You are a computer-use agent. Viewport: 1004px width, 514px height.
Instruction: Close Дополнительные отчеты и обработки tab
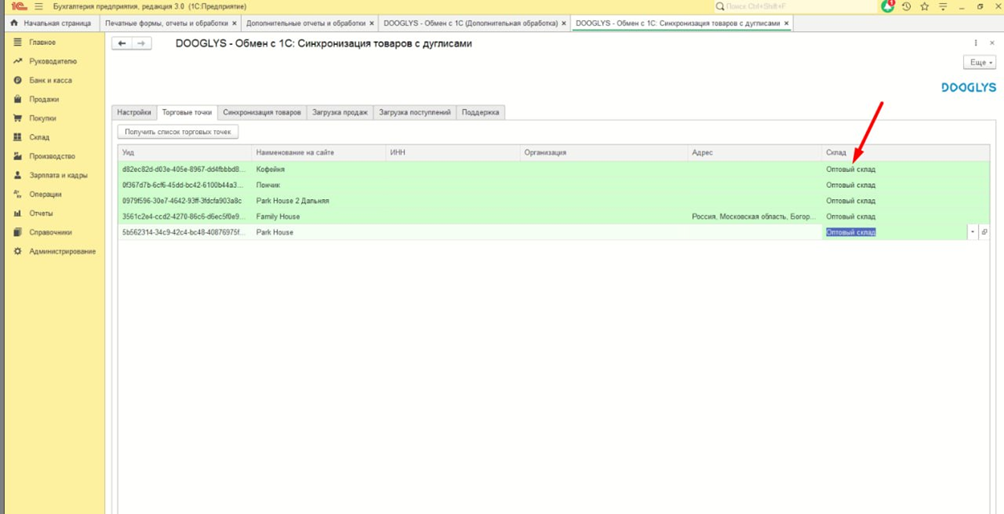[x=372, y=23]
